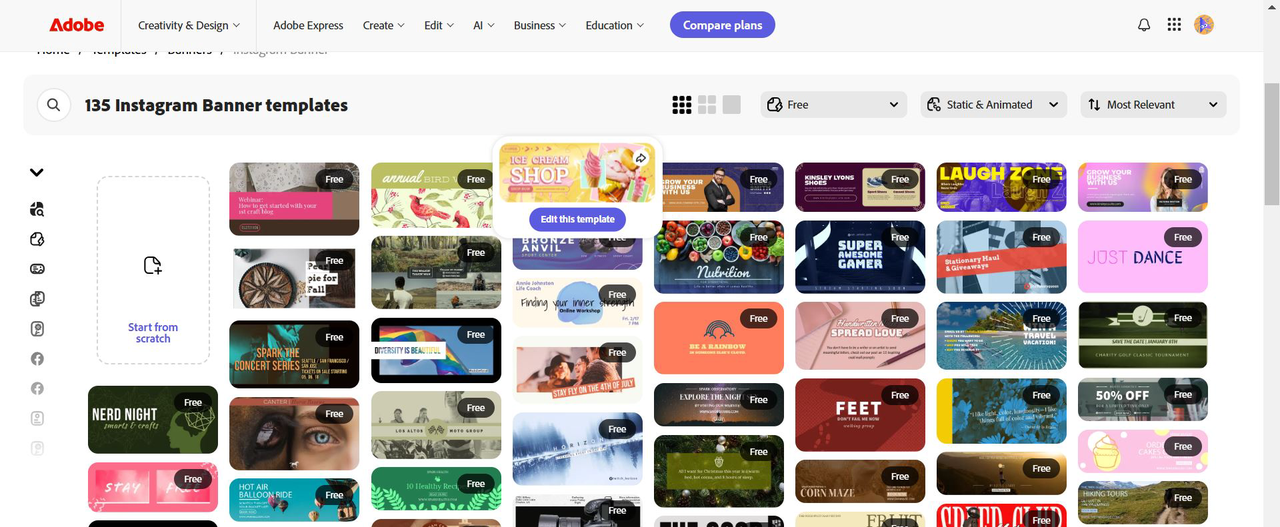Open the Laugh Zone template
Screen dimensions: 1280x527
click(x=1002, y=187)
